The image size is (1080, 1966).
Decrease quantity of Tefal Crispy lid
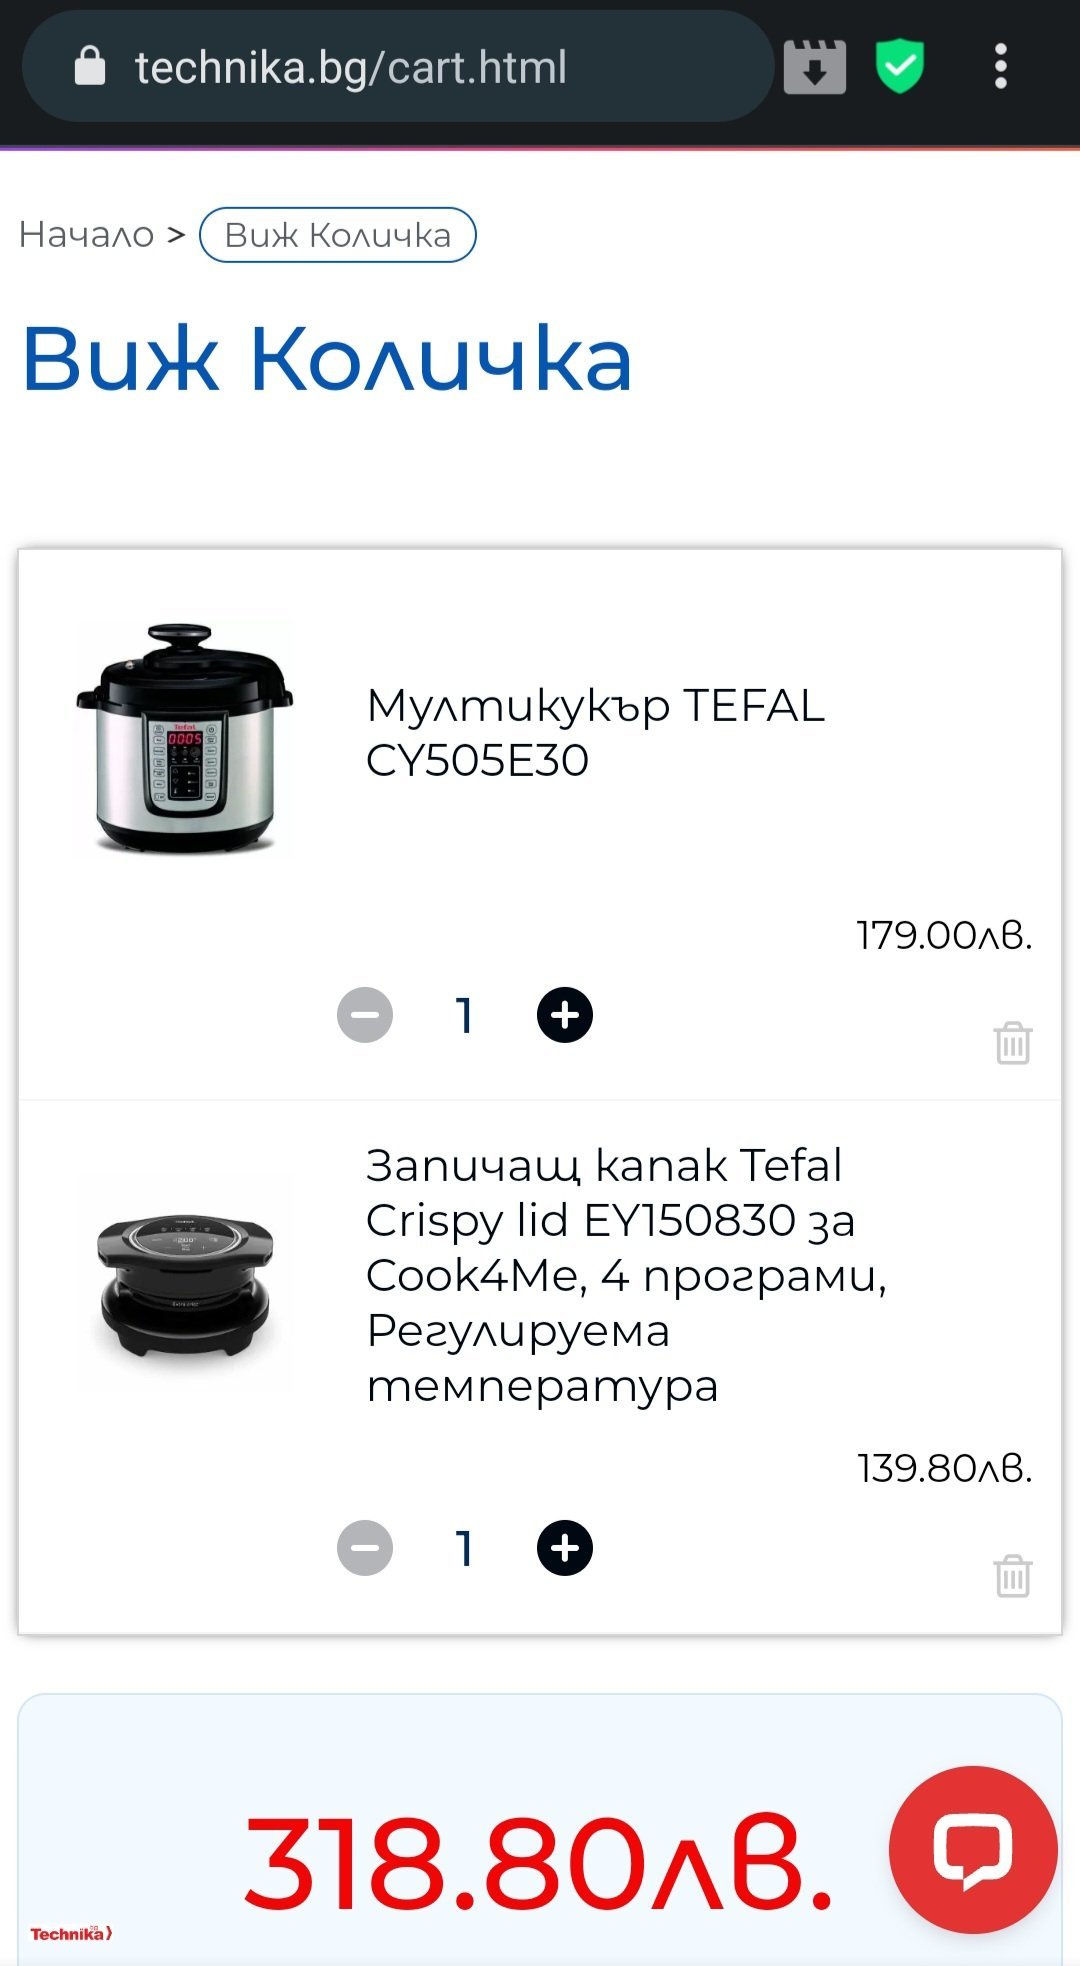click(365, 1548)
